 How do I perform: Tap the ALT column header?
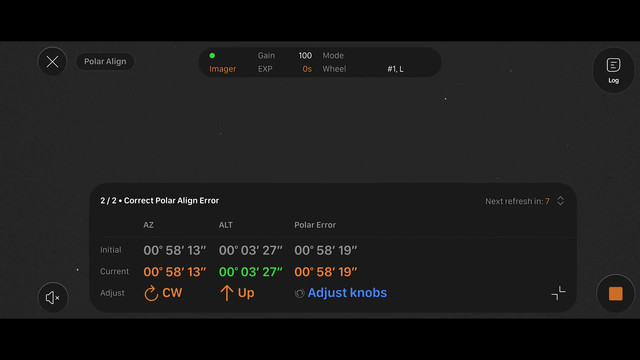point(226,225)
